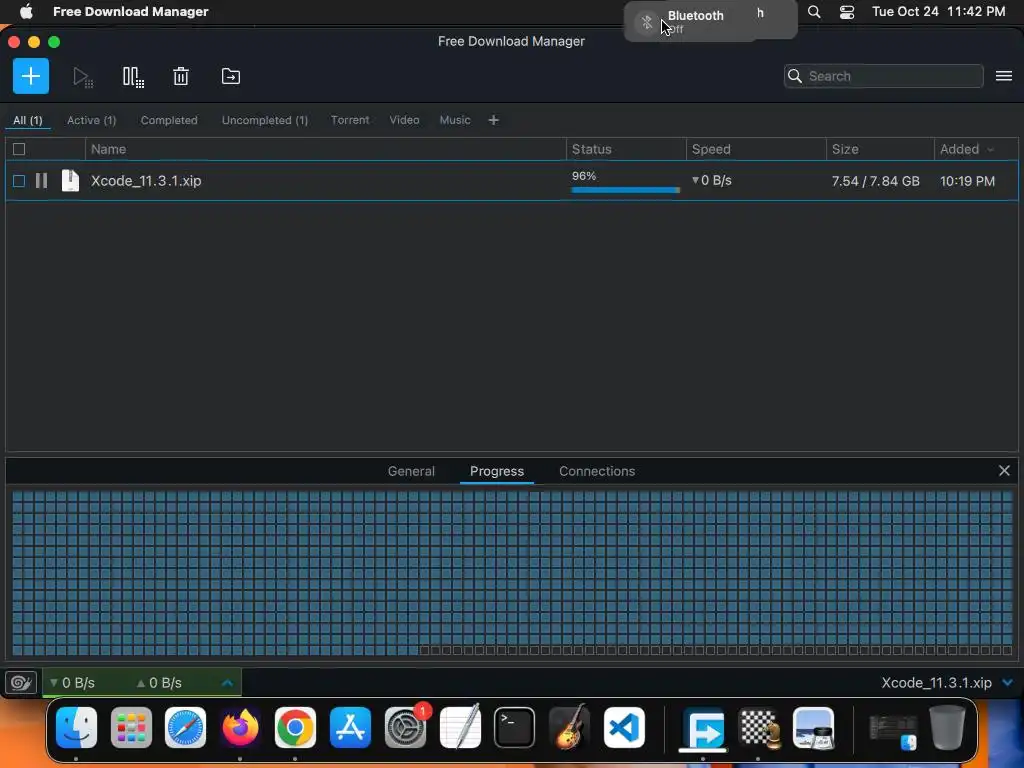This screenshot has height=768, width=1024.
Task: Sort by the Name column header
Action: [325, 149]
